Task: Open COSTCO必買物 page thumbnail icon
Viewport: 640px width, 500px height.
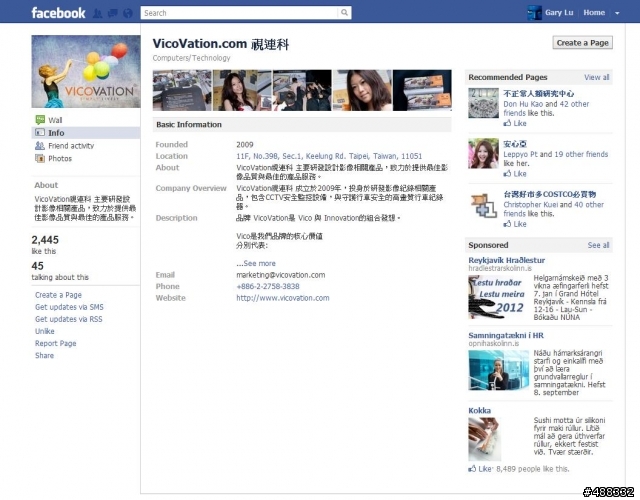Action: [483, 205]
